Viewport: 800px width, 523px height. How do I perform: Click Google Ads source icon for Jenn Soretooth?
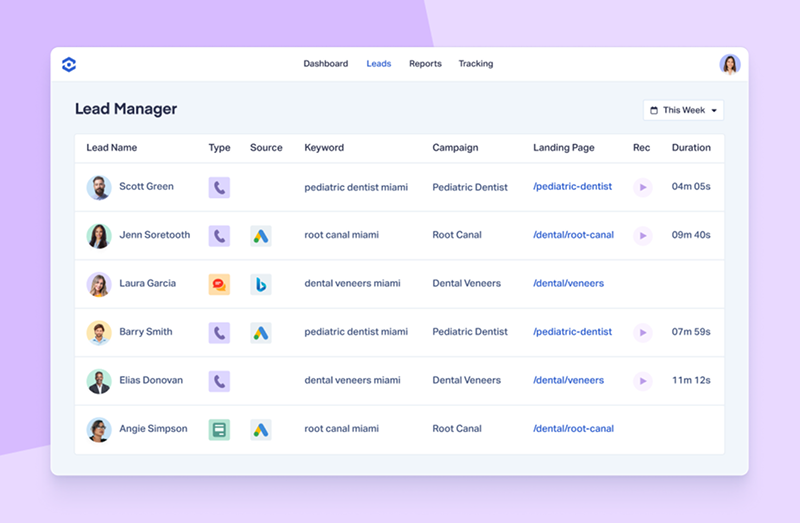(261, 236)
